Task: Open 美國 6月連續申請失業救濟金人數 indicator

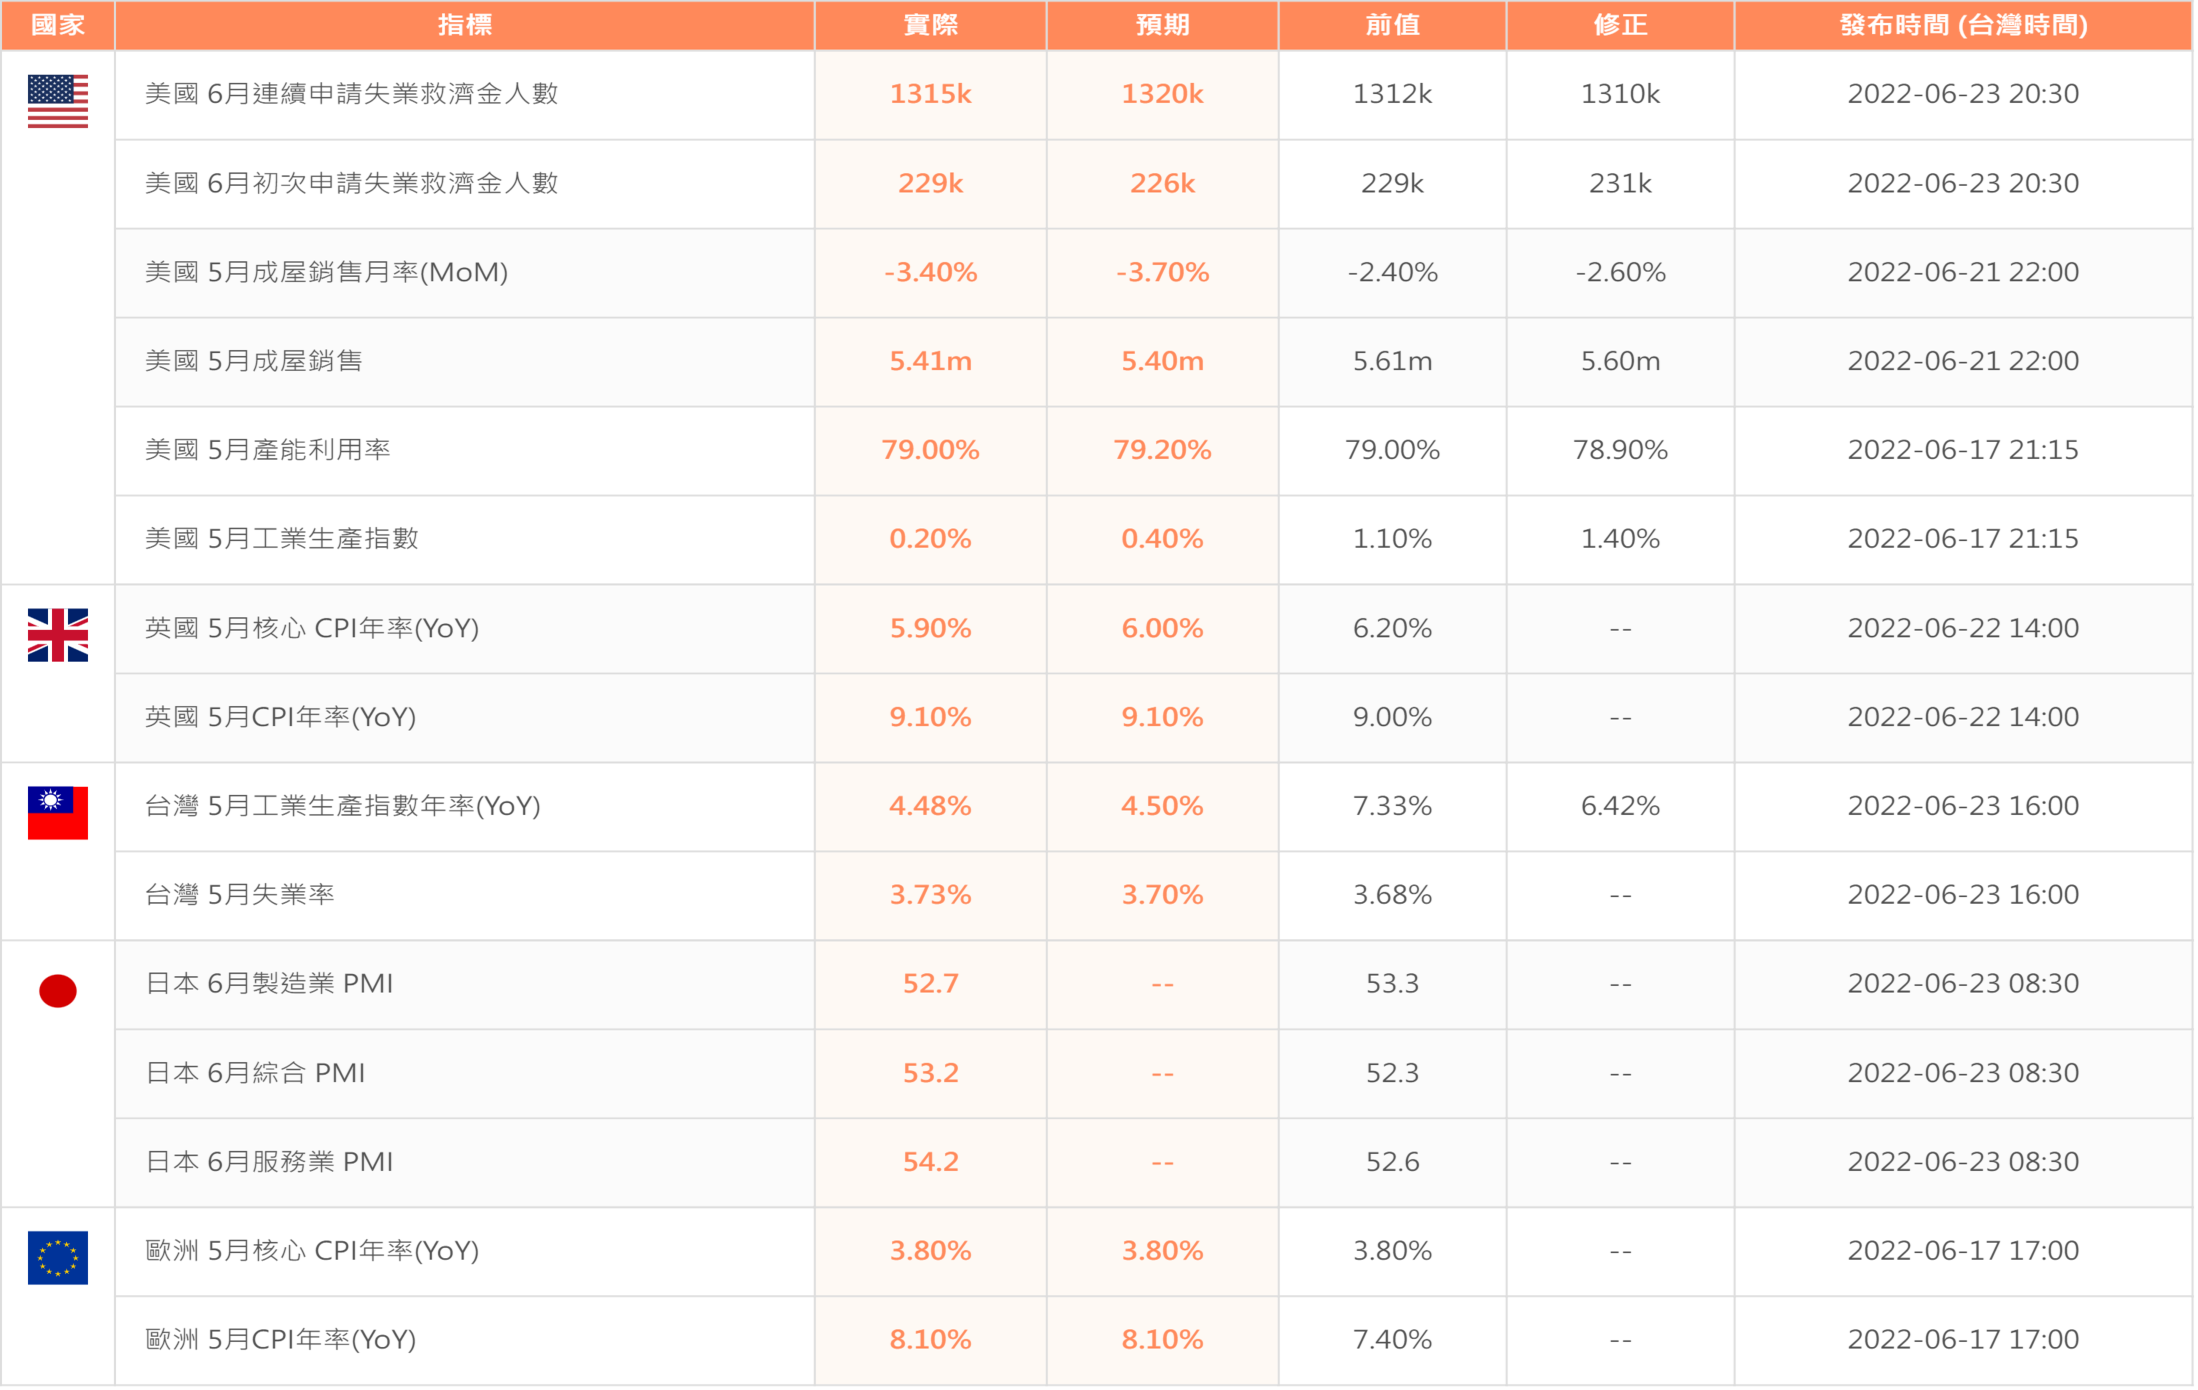Action: coord(351,94)
